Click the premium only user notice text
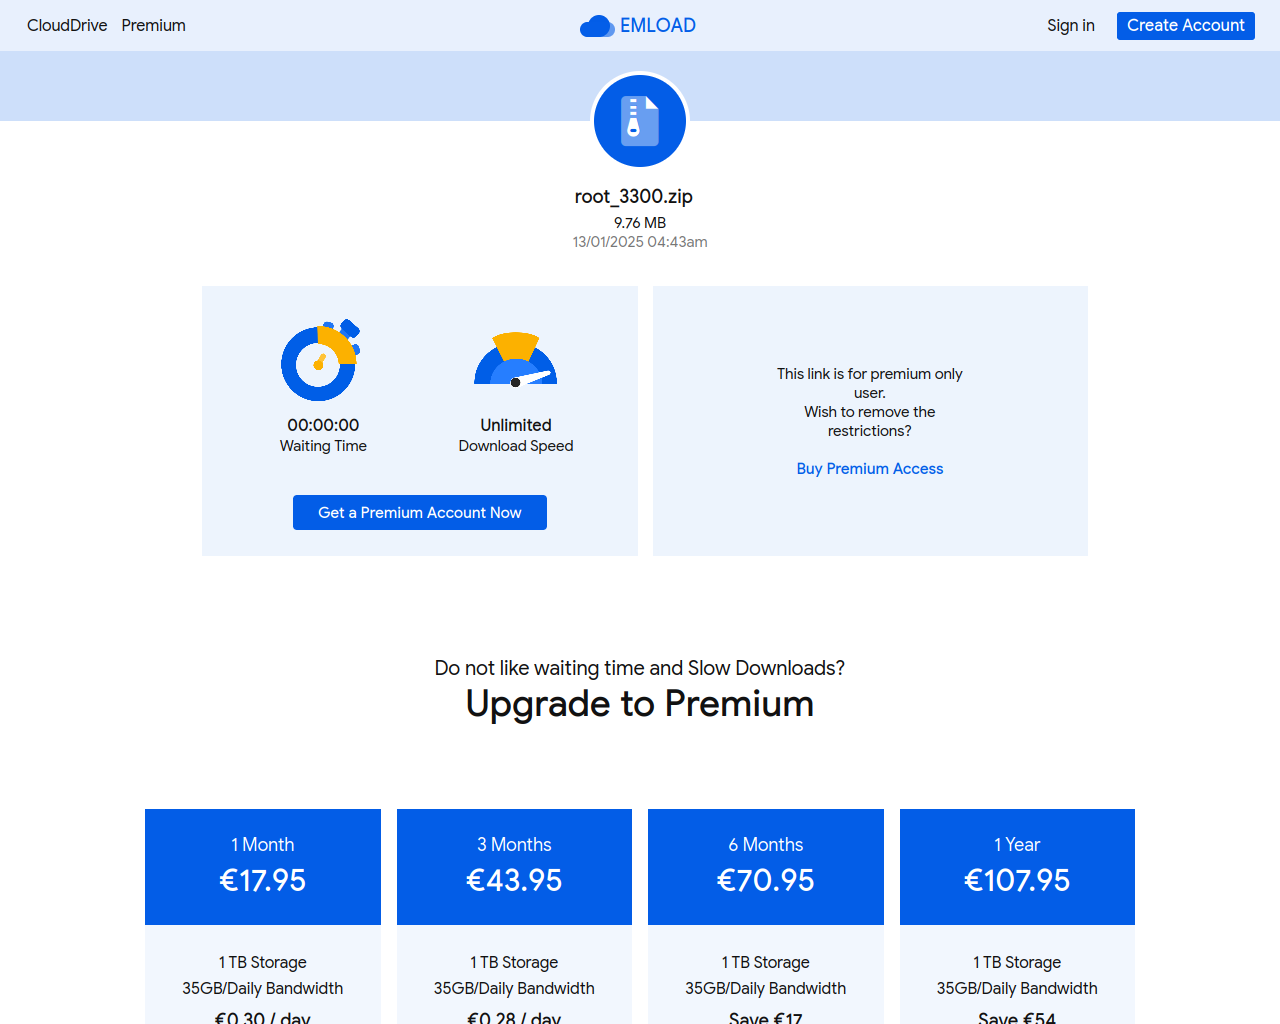 point(870,402)
